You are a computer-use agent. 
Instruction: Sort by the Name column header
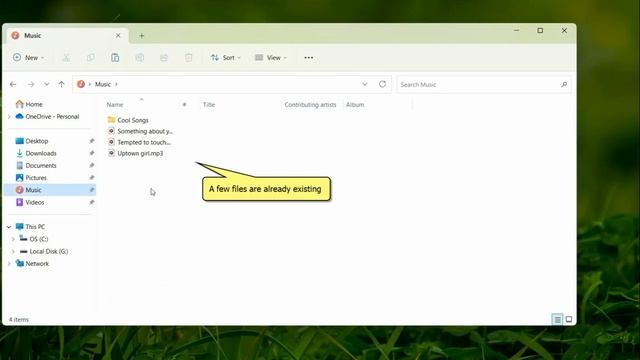(115, 105)
